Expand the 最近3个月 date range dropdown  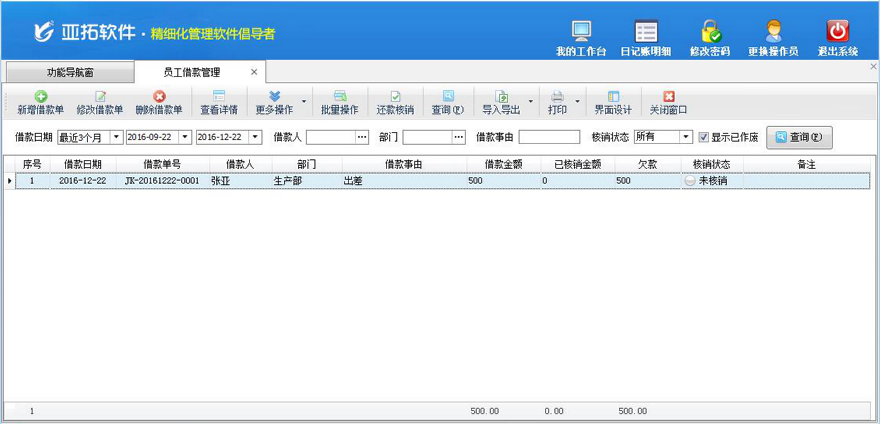[x=115, y=137]
